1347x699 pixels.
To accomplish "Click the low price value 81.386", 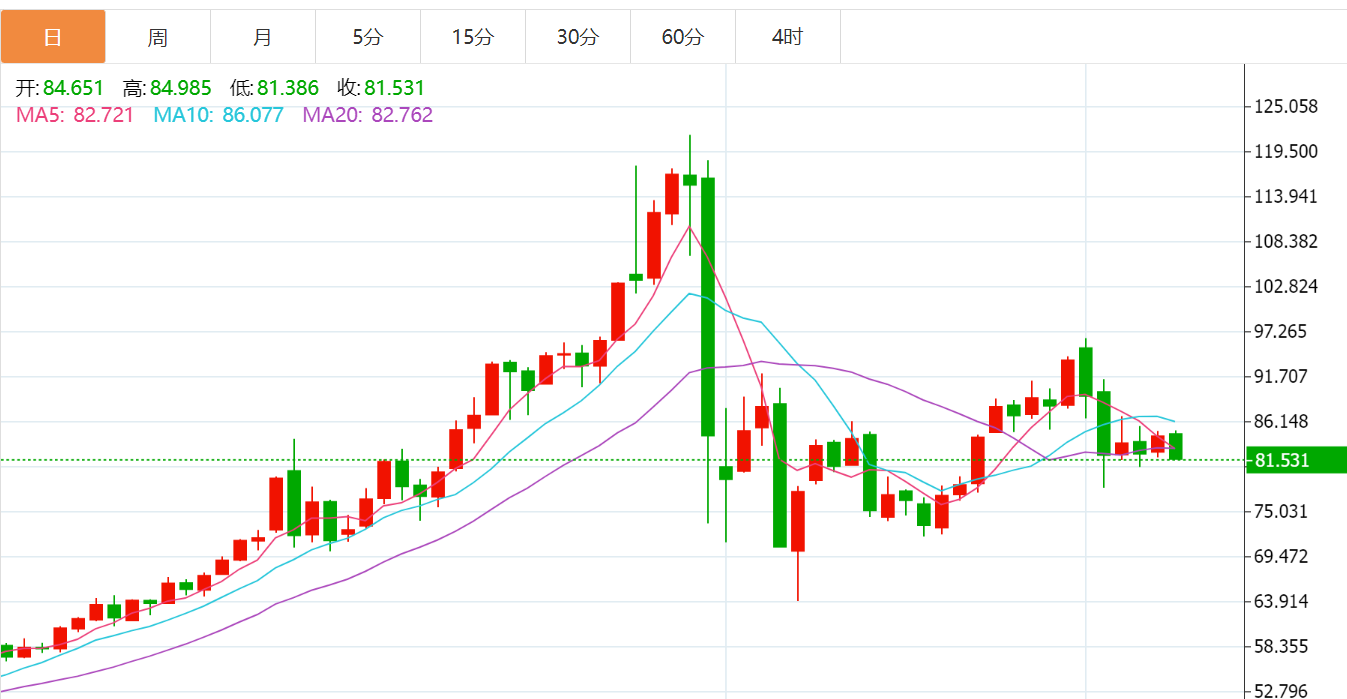I will point(287,89).
